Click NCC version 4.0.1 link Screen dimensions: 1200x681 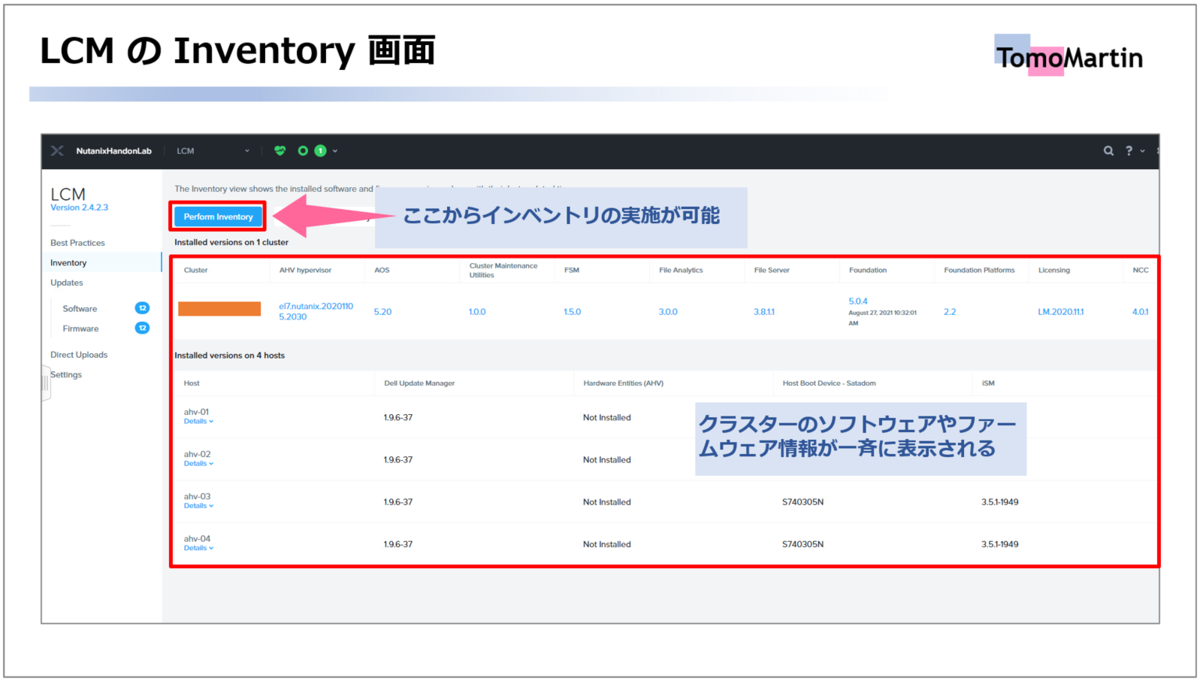point(1140,312)
